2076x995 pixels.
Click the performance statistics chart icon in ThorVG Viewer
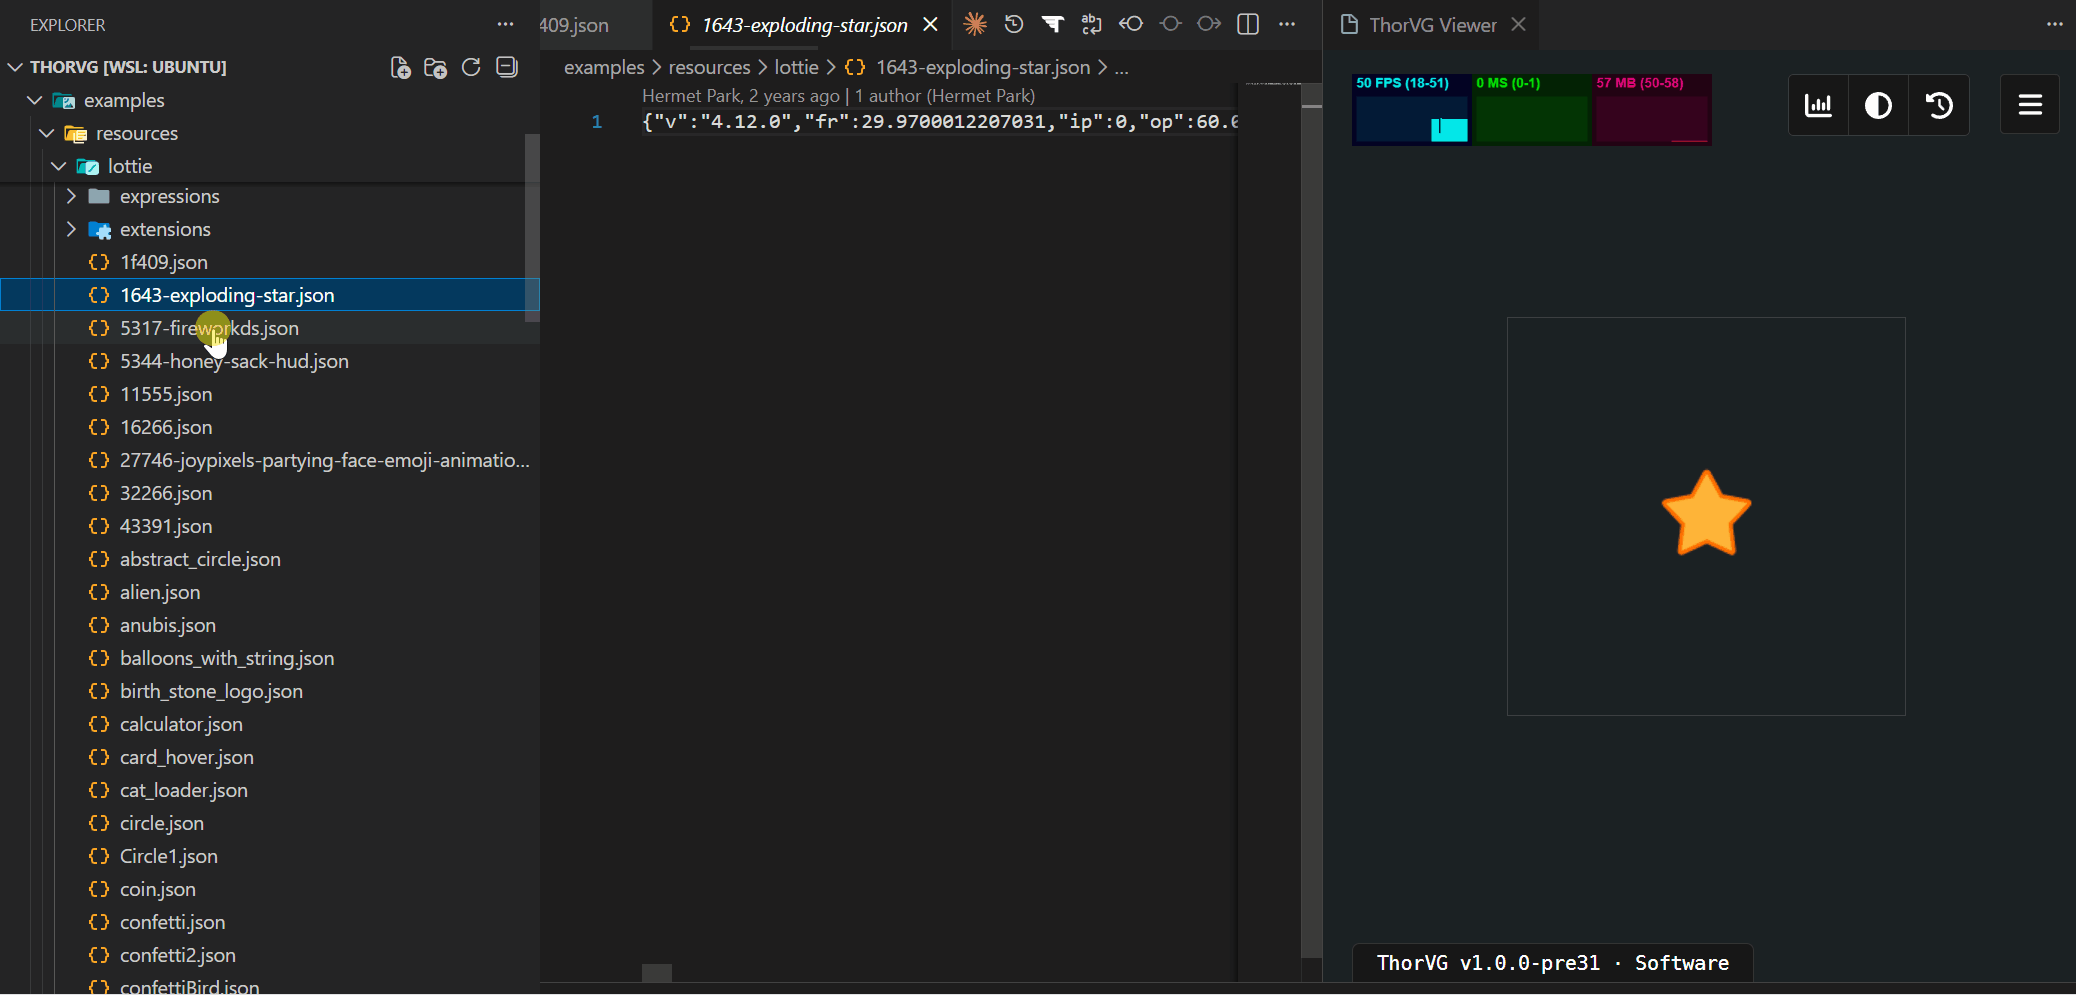point(1819,104)
